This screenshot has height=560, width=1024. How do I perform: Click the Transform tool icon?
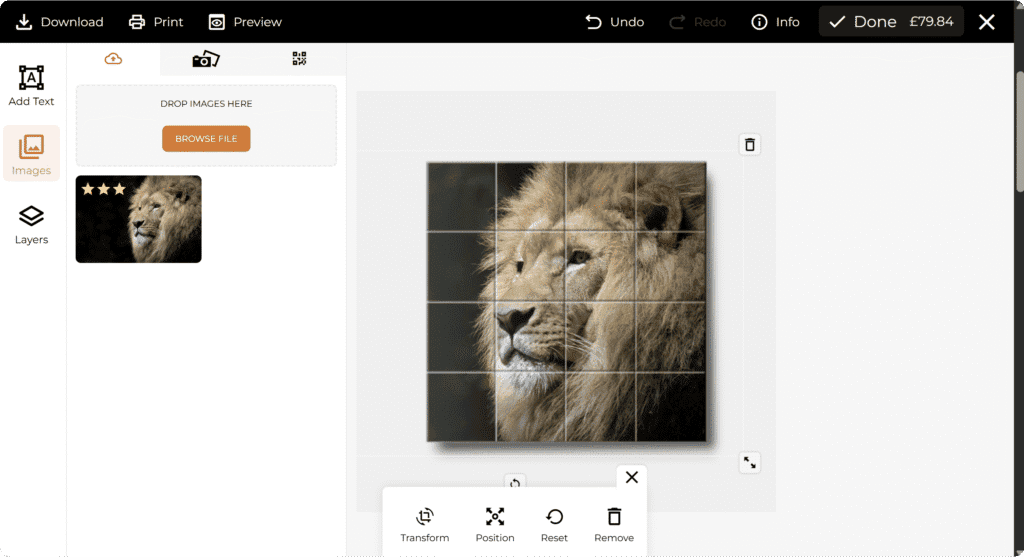pyautogui.click(x=425, y=517)
